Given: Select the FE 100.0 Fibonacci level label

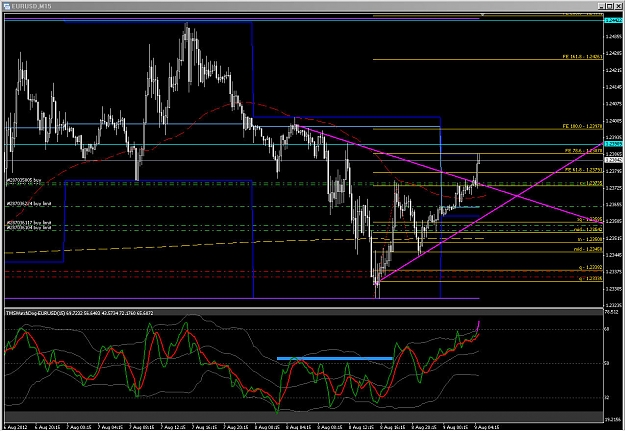Looking at the screenshot, I should [x=582, y=126].
